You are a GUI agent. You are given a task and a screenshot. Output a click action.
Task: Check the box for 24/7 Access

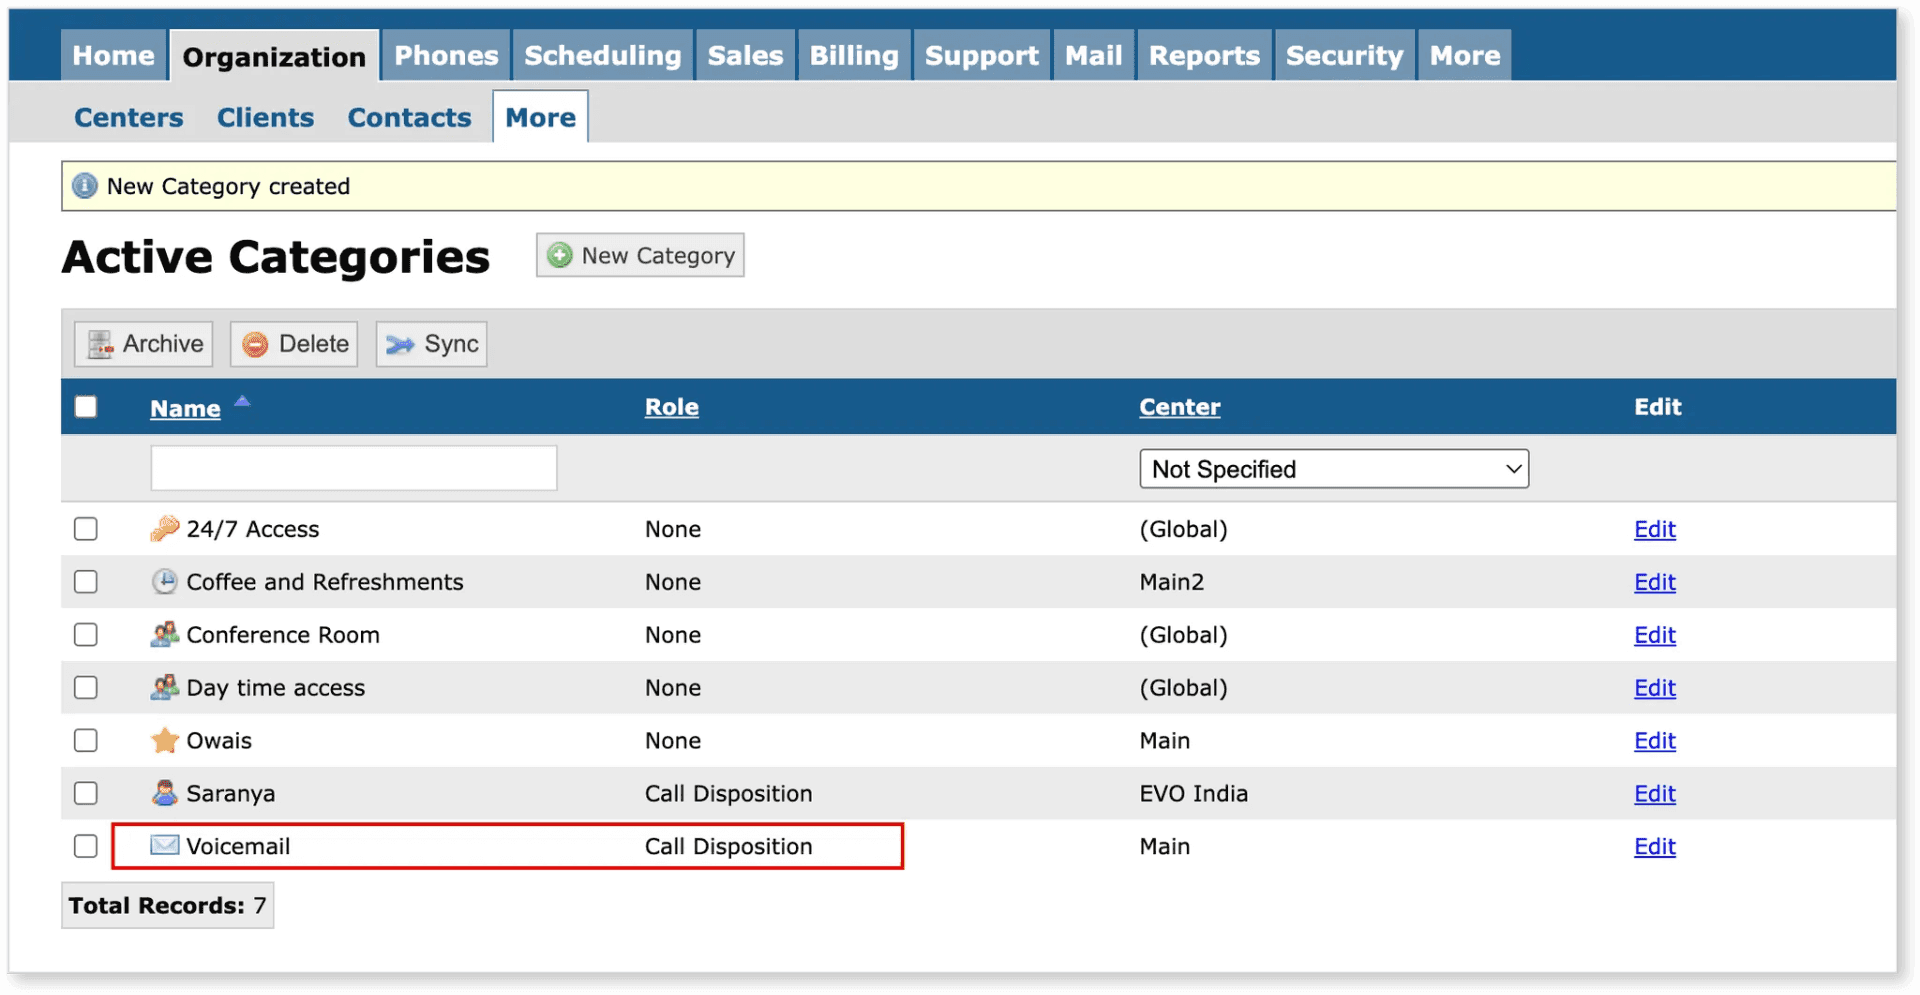[x=86, y=528]
